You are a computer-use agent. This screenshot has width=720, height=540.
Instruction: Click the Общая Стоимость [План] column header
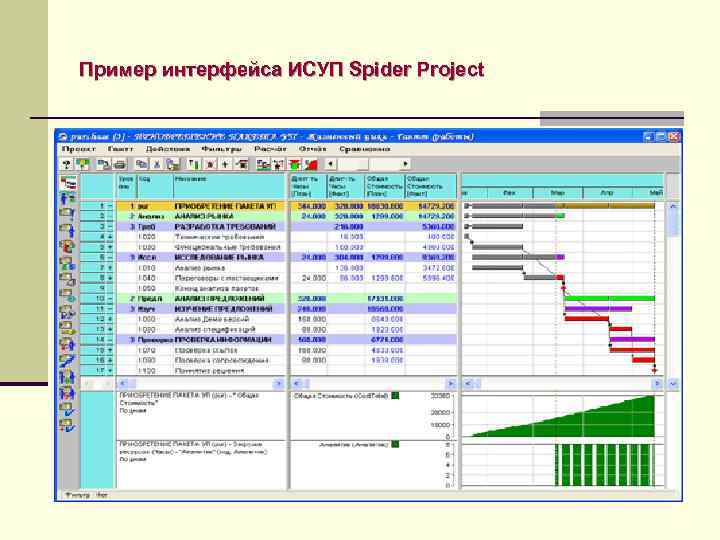385,186
